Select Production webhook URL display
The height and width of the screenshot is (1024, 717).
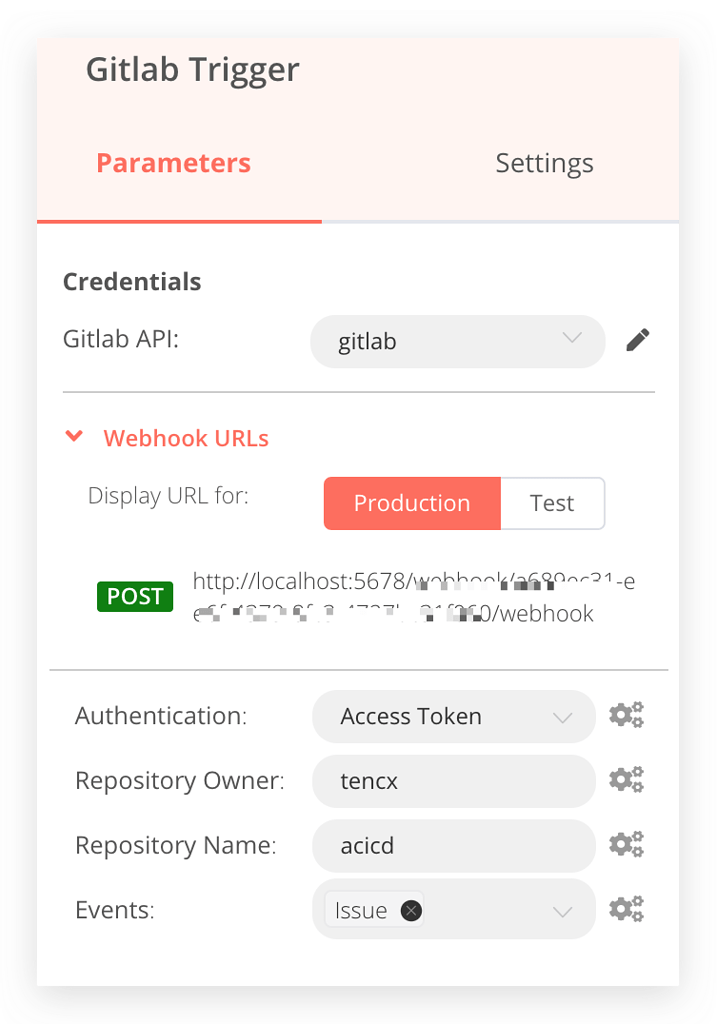(411, 503)
